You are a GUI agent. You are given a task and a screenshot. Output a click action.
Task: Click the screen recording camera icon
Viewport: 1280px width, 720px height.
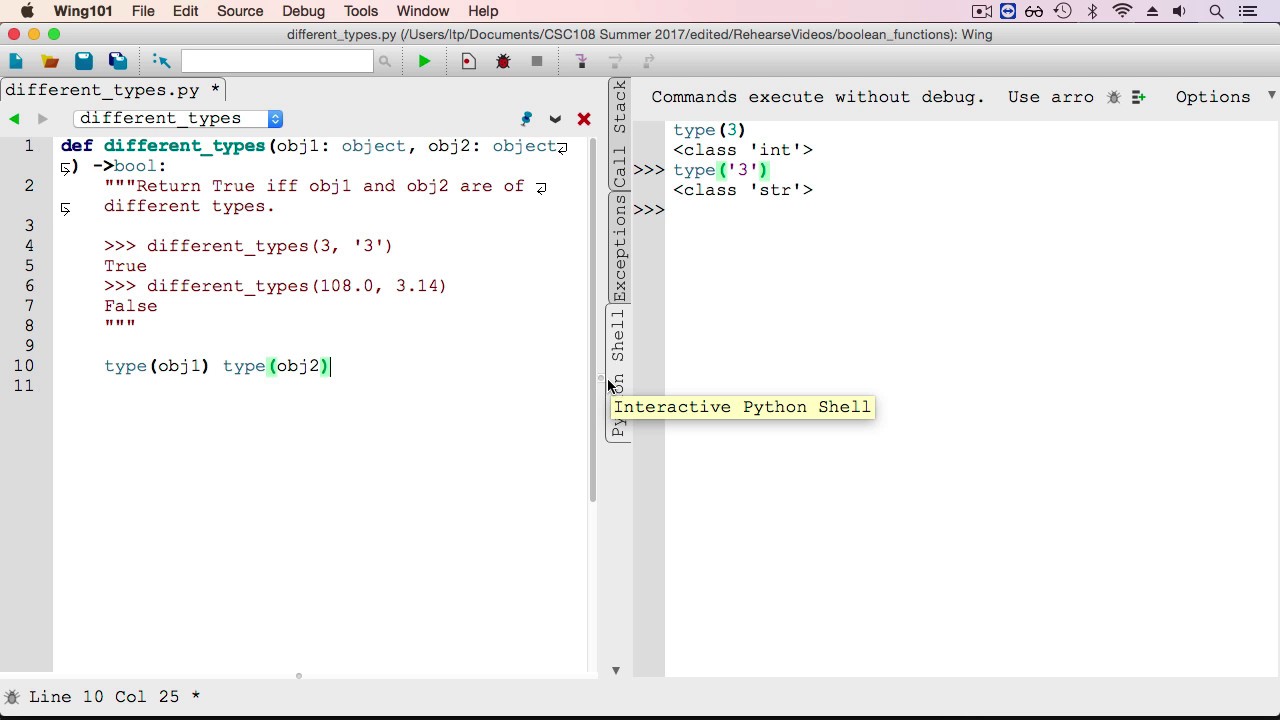coord(982,11)
